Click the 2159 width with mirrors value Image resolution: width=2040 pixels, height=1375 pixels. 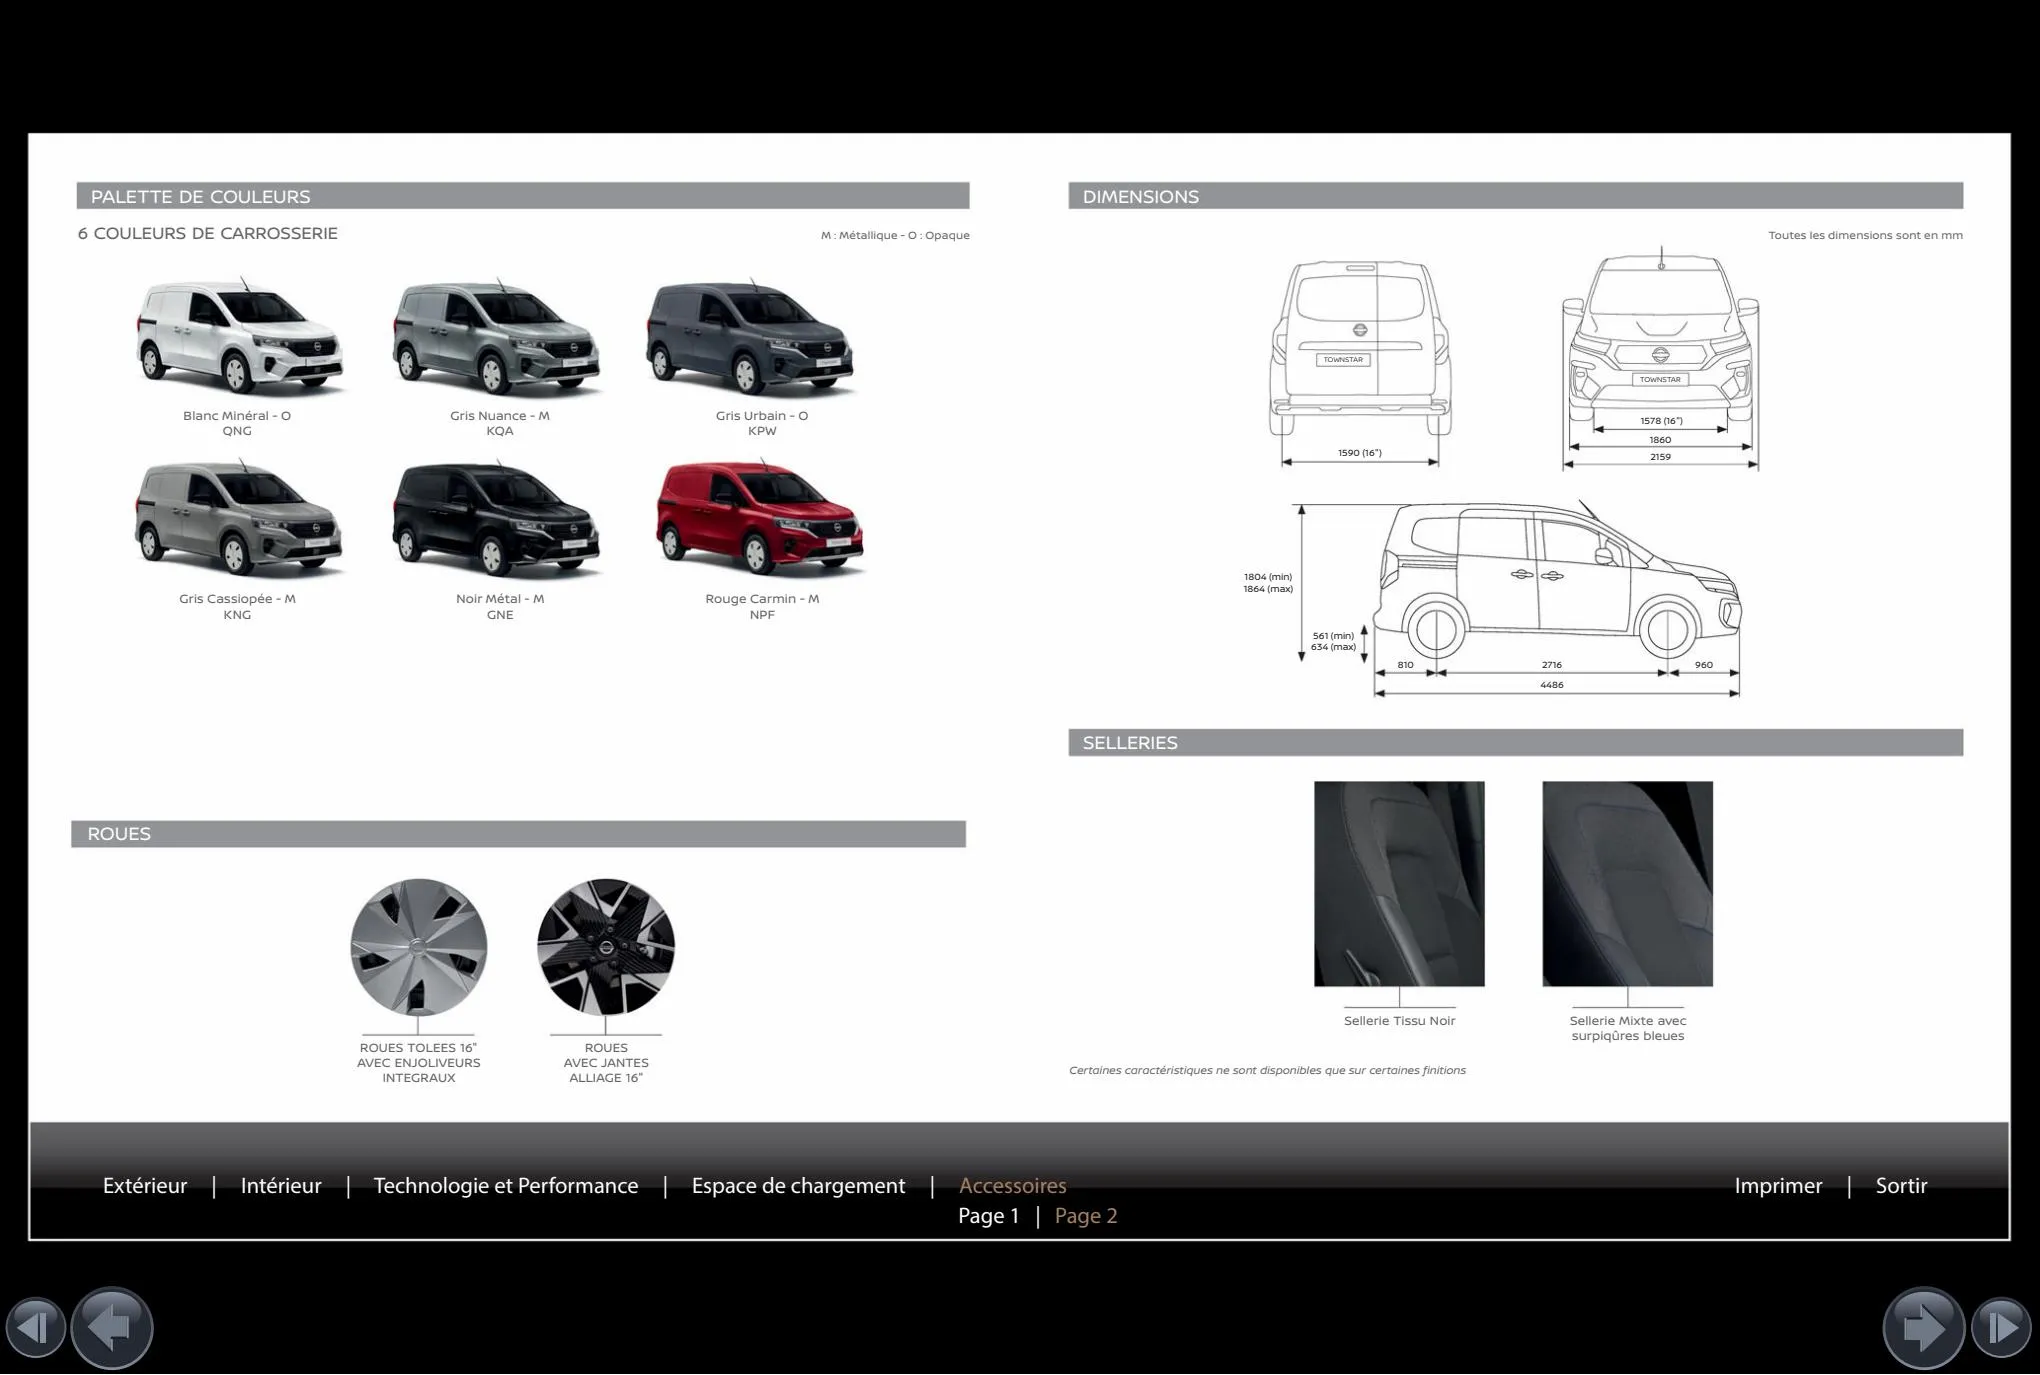(1660, 457)
